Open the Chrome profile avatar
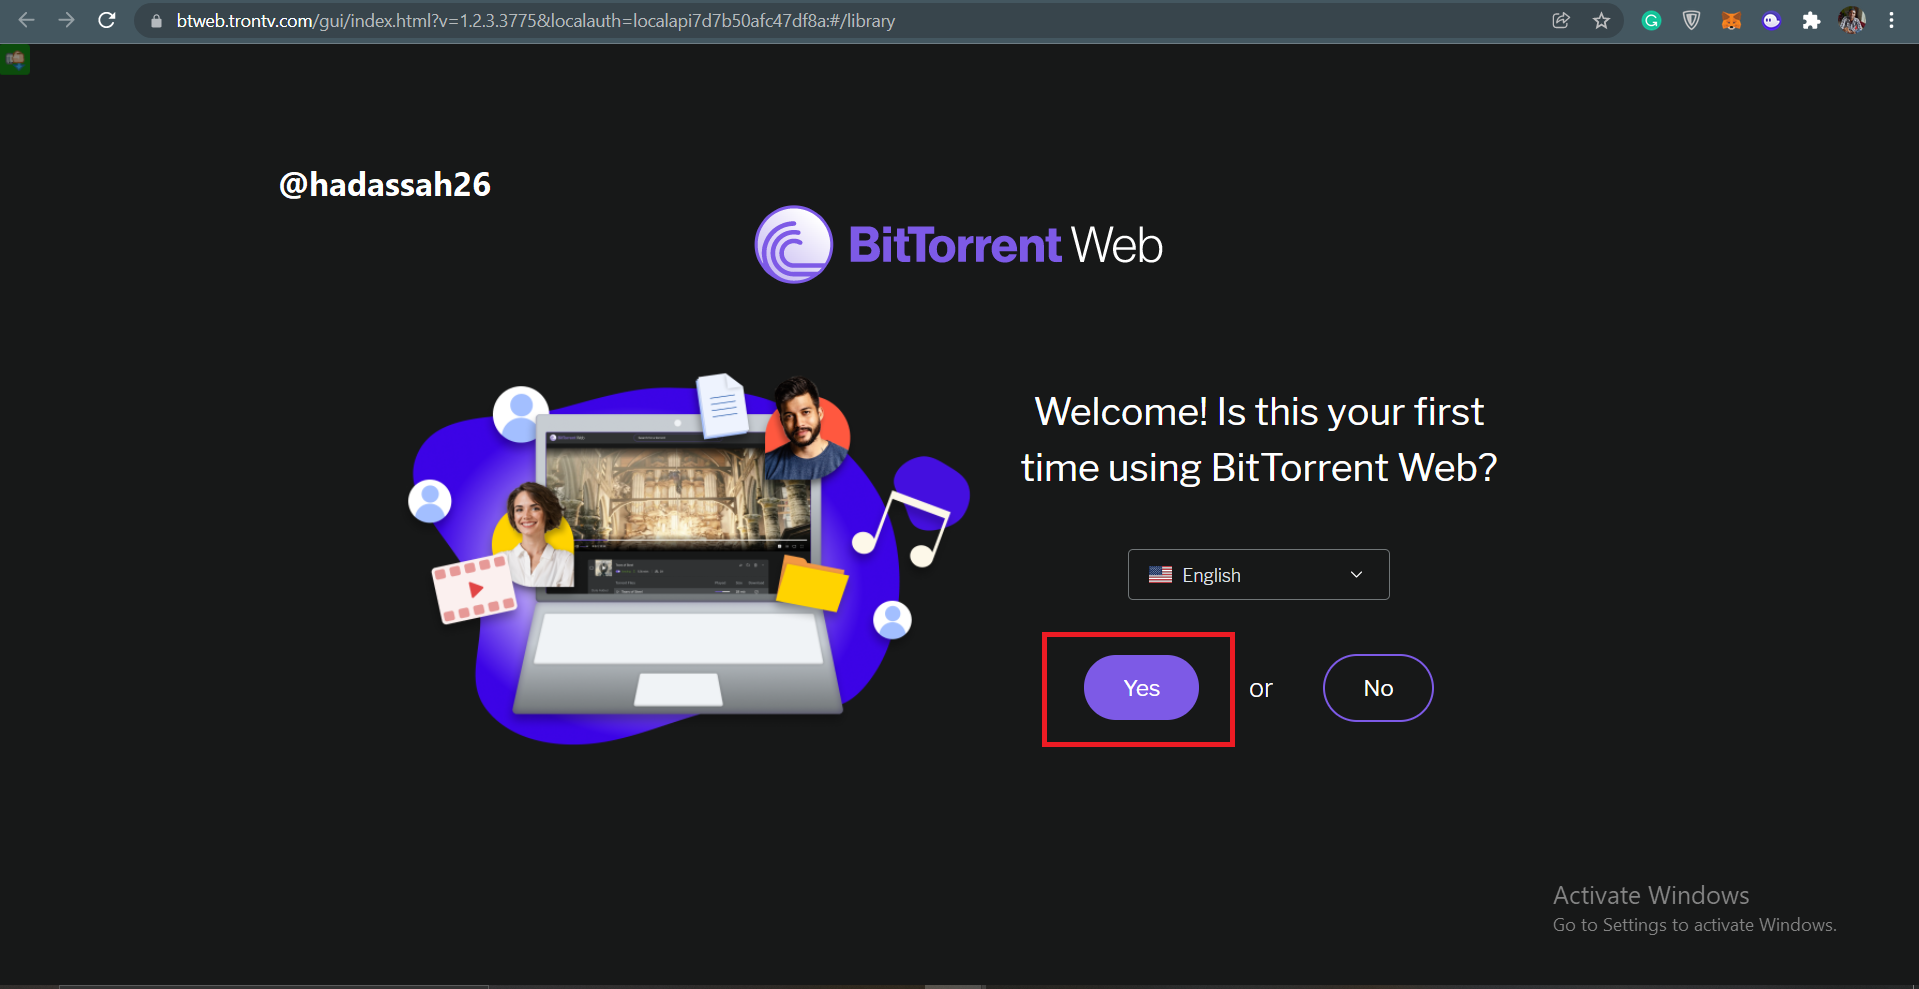Screen dimensions: 1919x989 (1852, 20)
